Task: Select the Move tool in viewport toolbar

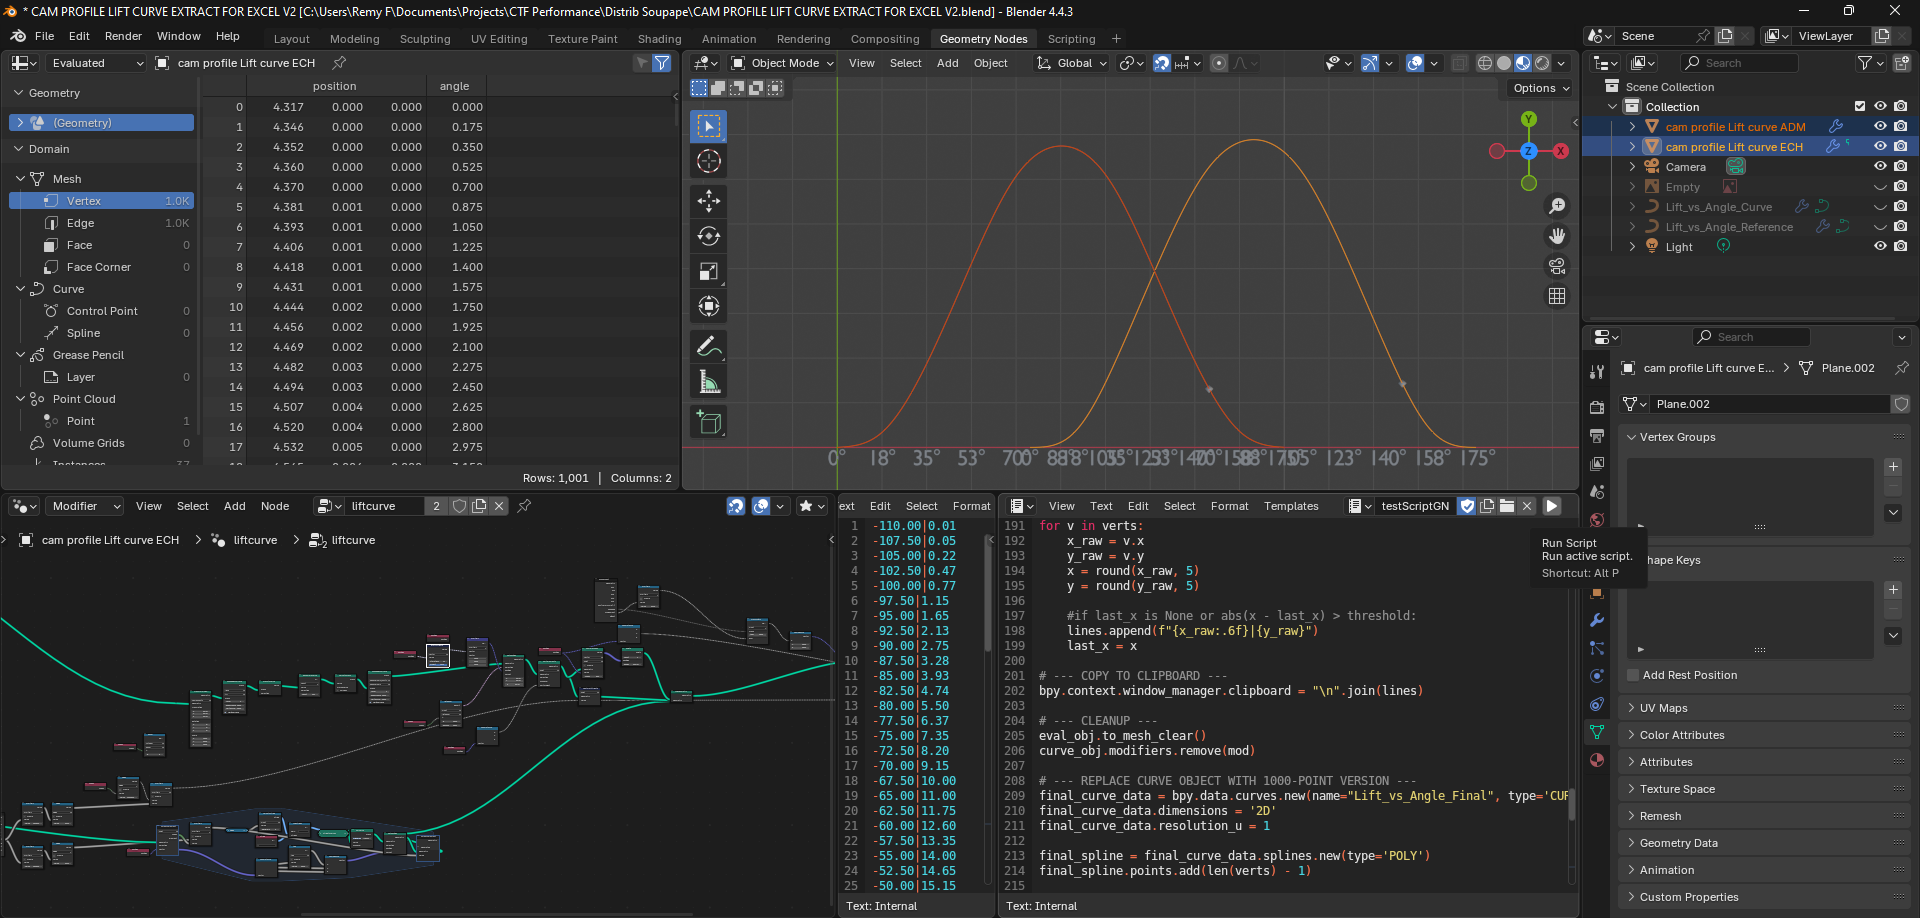Action: (709, 201)
